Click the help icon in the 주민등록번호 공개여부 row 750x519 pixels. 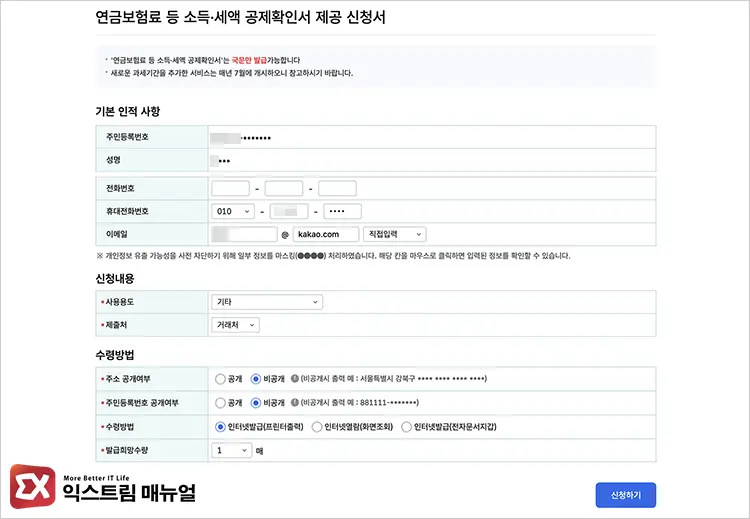[x=295, y=403]
